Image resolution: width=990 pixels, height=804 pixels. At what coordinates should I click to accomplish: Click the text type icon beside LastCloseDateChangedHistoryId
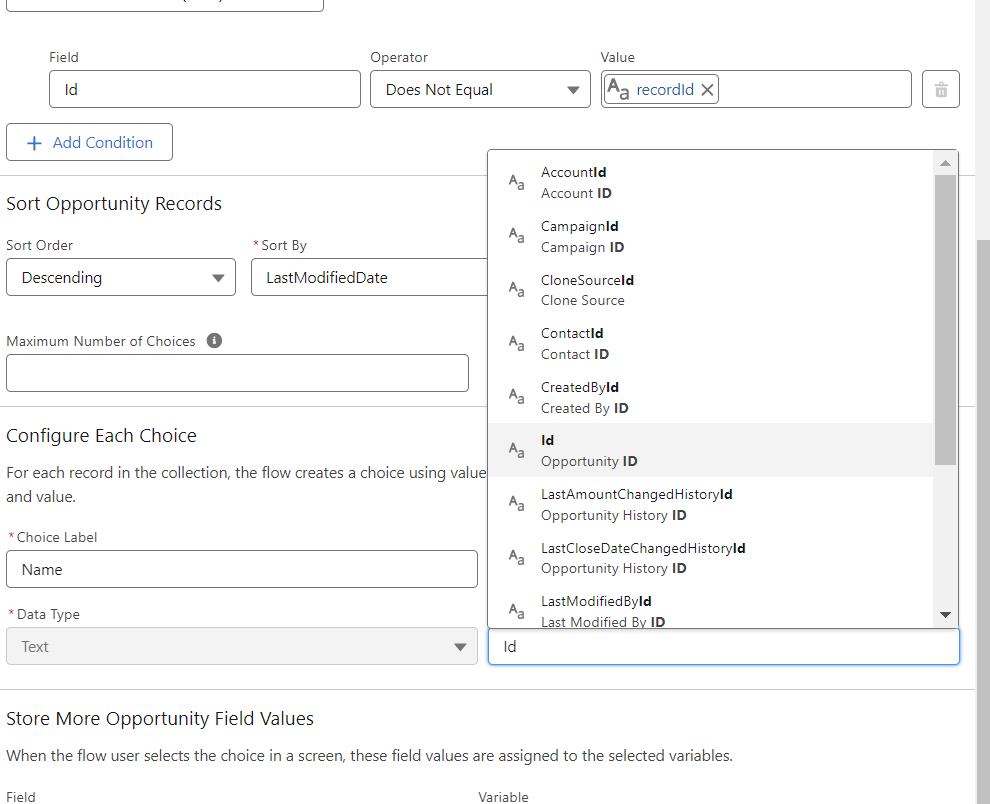[x=516, y=558]
